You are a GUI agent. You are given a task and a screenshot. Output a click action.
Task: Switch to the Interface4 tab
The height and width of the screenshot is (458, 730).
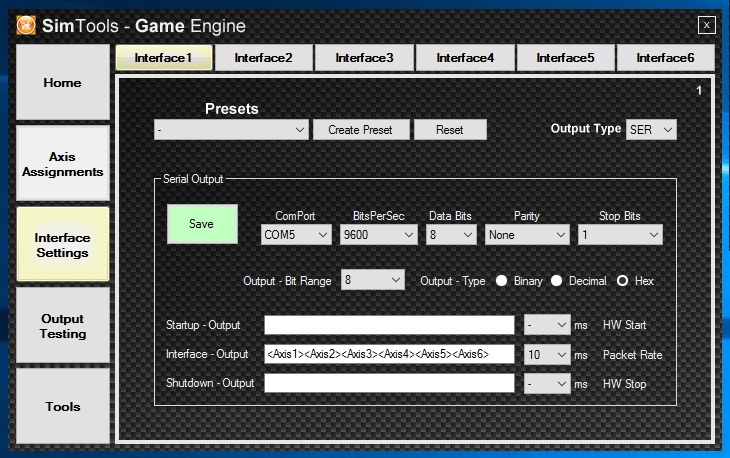coord(465,58)
